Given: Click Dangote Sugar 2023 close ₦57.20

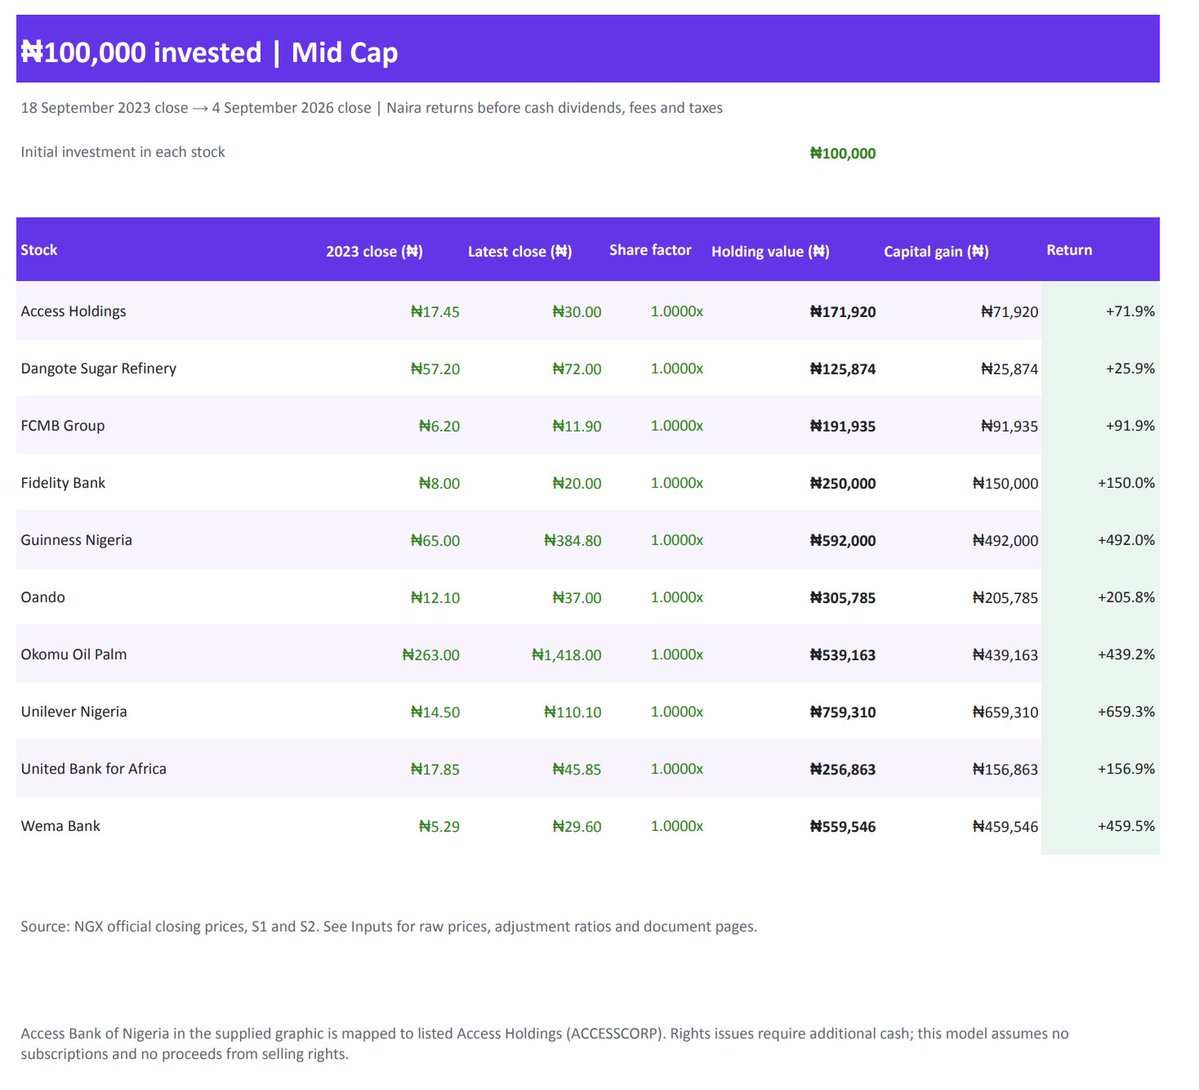Looking at the screenshot, I should tap(435, 369).
